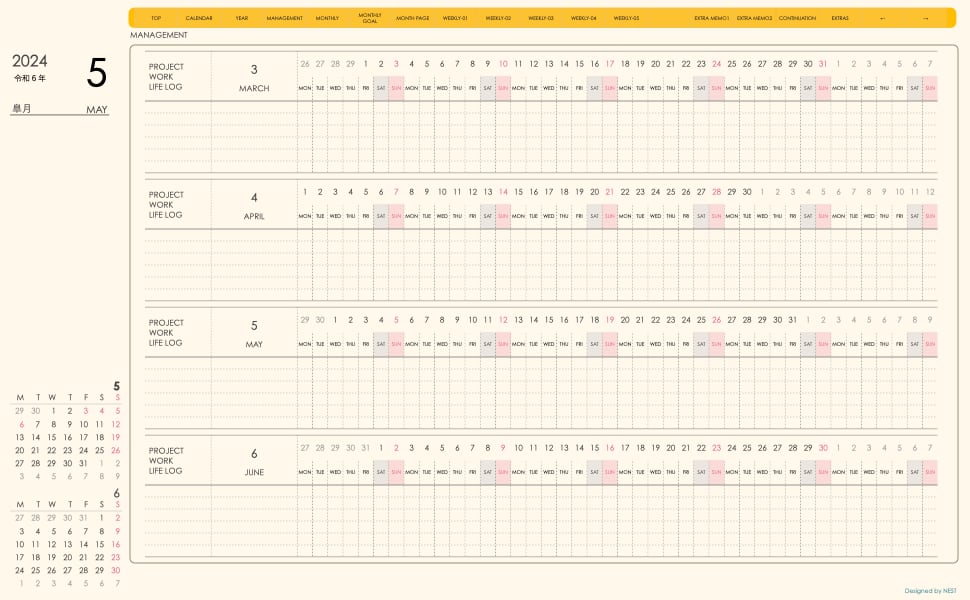Select May 12 in the mini calendar
970x600 pixels.
[x=116, y=424]
